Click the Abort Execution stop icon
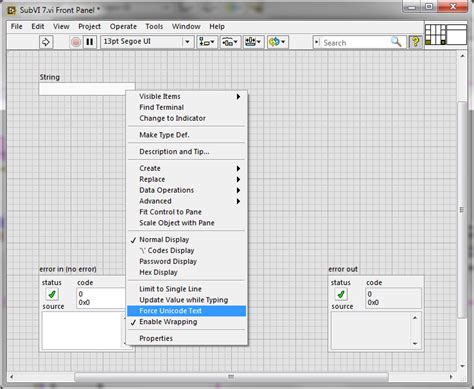 point(76,42)
